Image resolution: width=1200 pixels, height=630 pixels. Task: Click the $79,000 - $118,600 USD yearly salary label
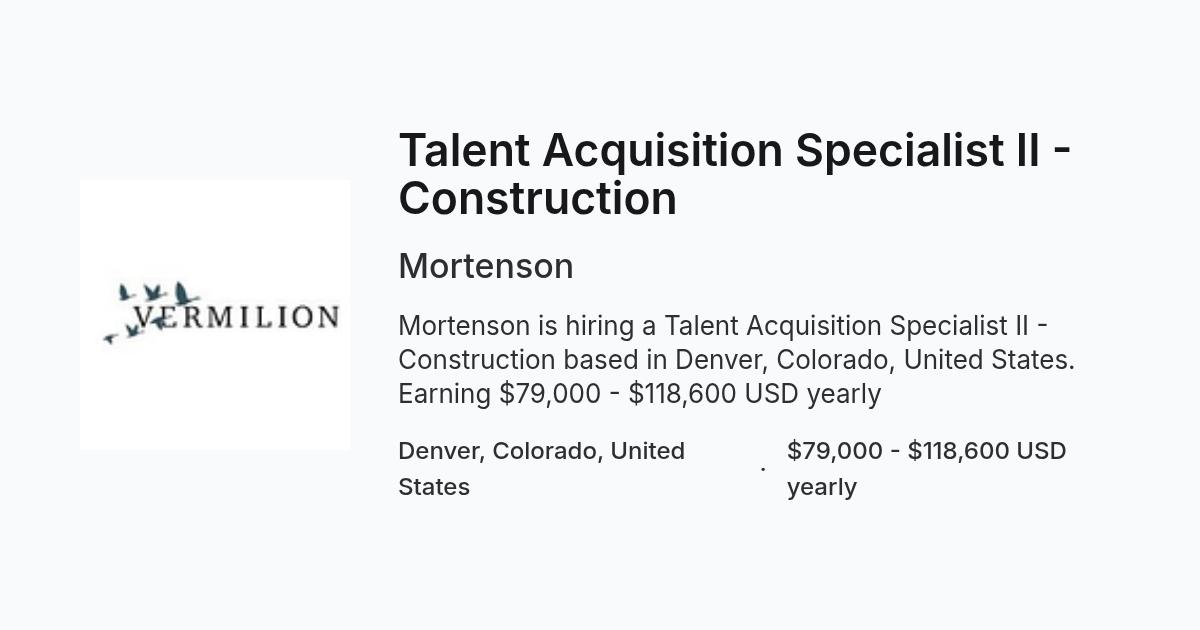coord(927,468)
